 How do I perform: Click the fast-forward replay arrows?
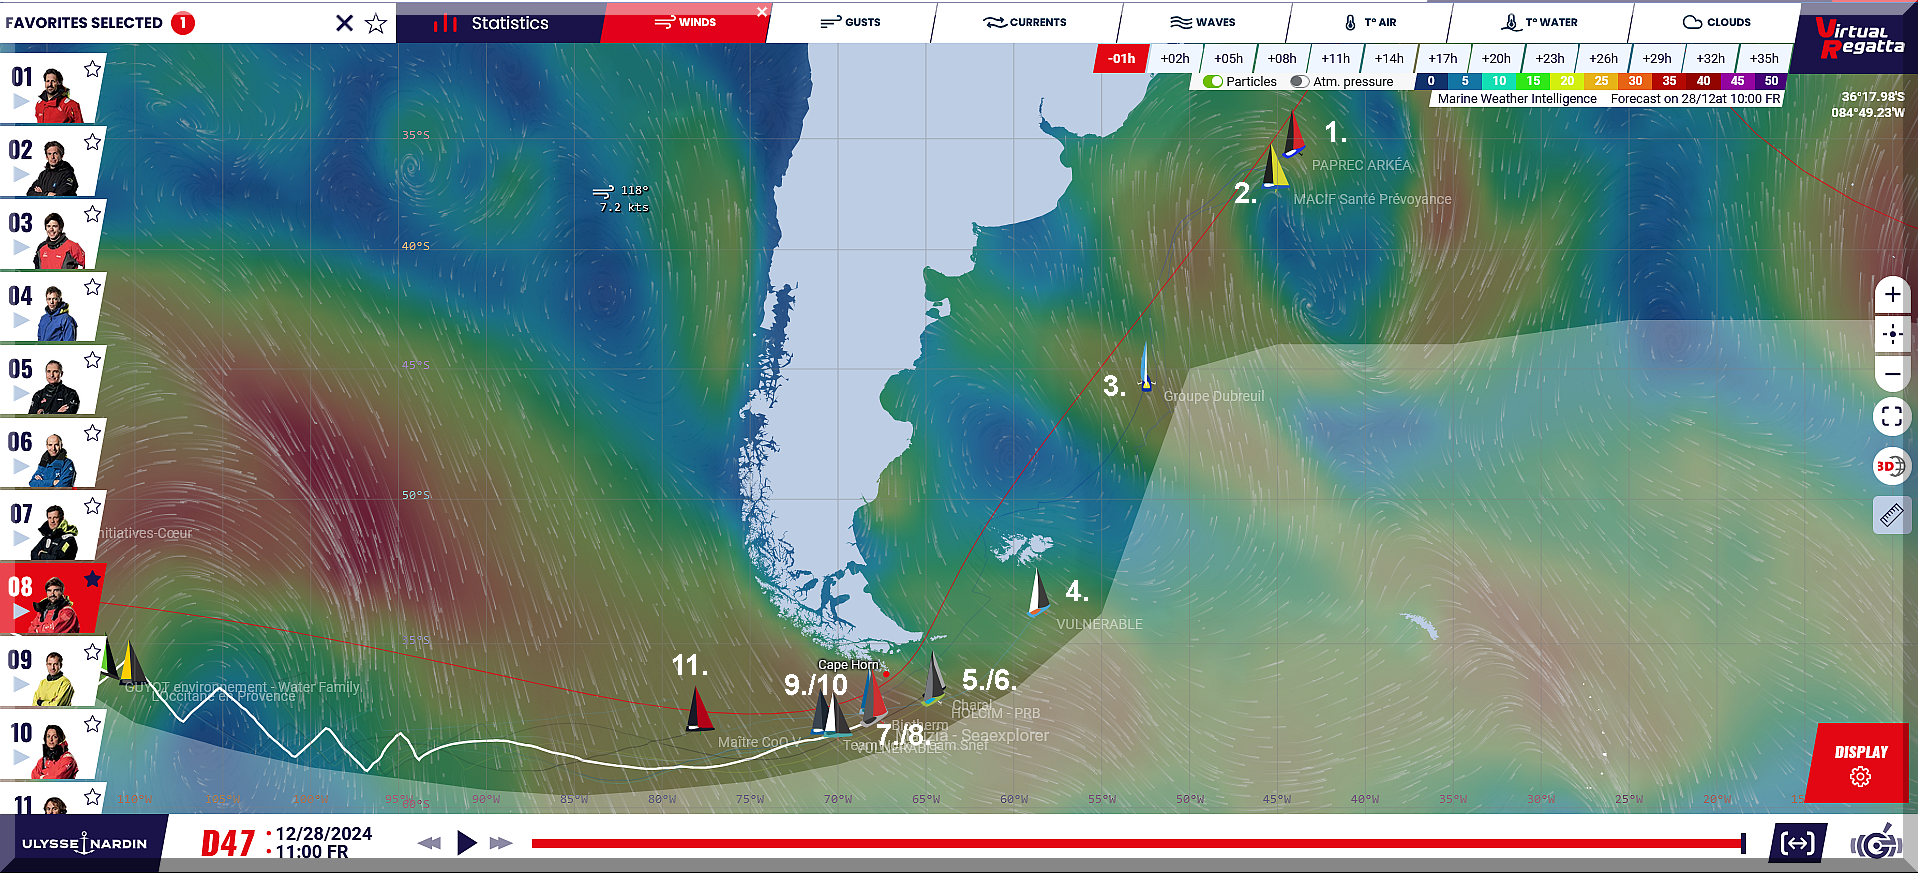click(x=501, y=843)
